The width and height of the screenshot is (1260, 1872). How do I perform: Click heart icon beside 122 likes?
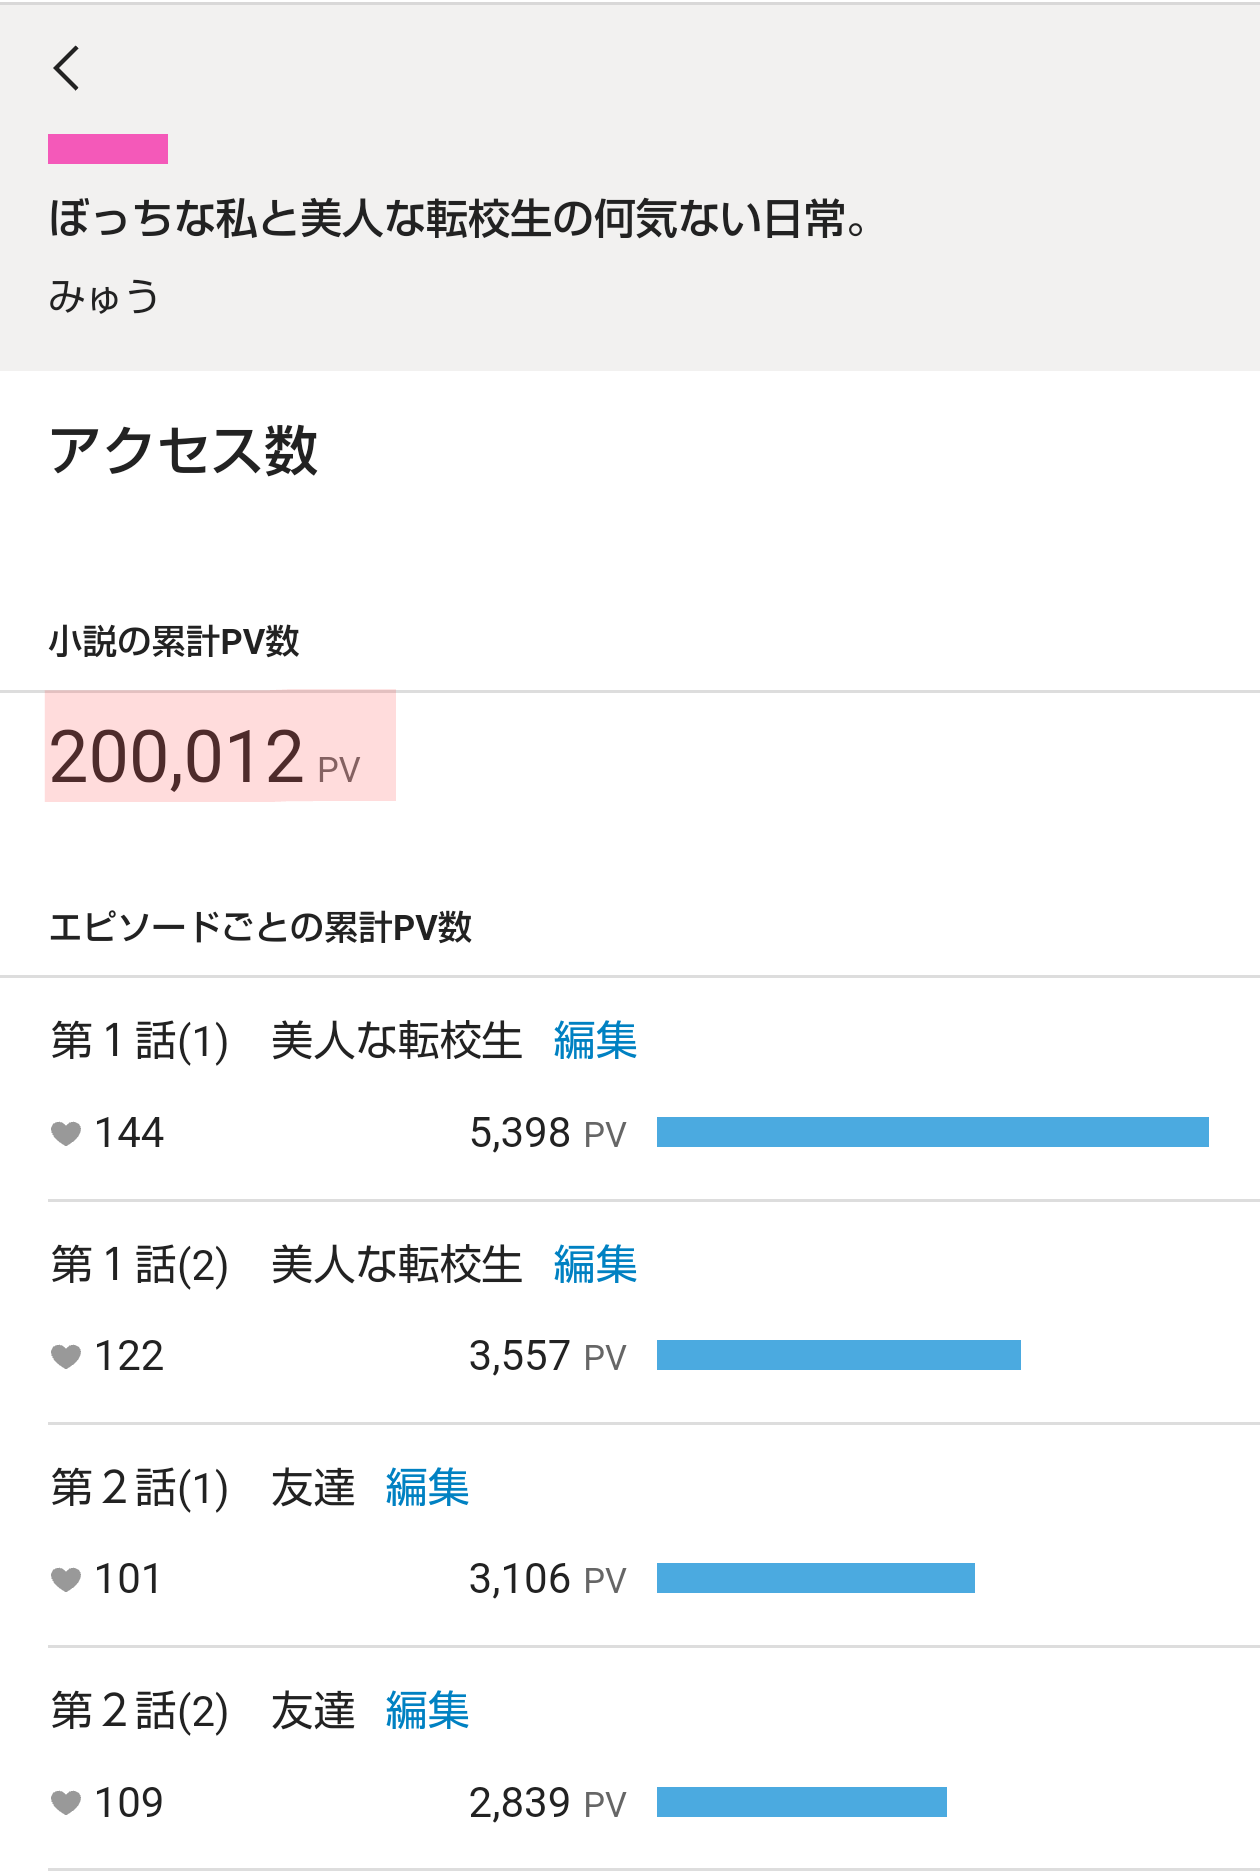point(66,1356)
